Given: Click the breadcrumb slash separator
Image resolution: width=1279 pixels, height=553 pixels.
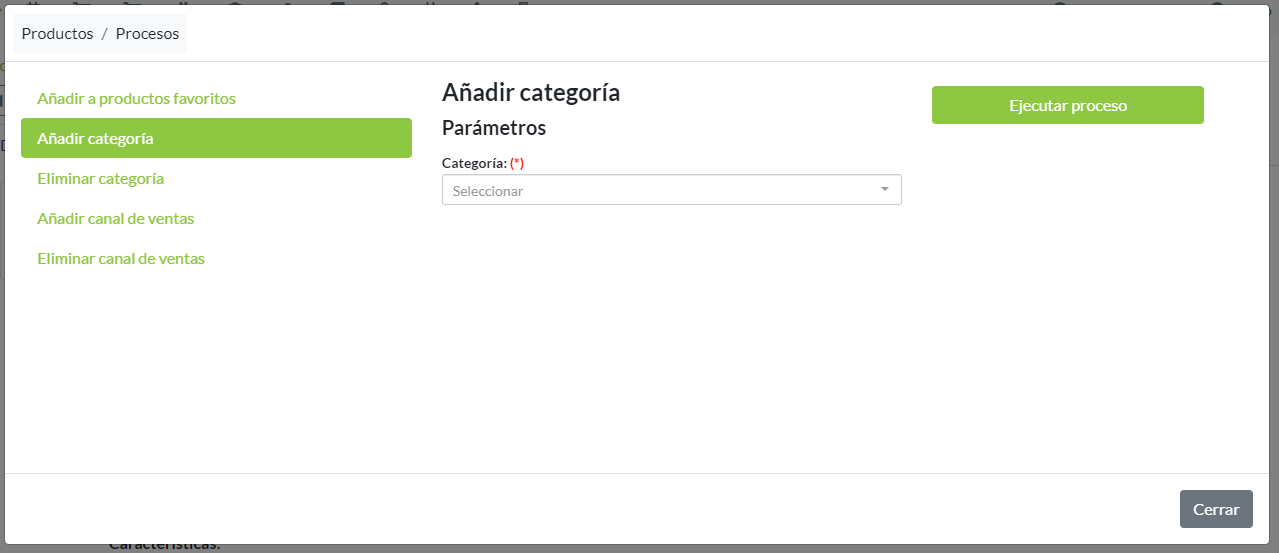Looking at the screenshot, I should (x=104, y=34).
